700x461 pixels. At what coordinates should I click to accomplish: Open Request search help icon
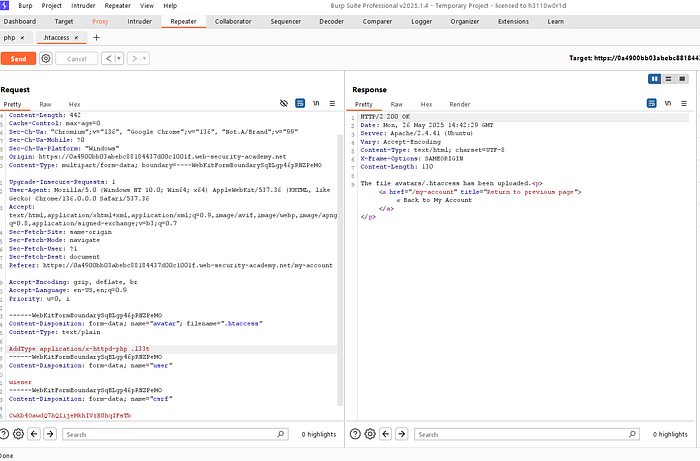pyautogui.click(x=4, y=434)
